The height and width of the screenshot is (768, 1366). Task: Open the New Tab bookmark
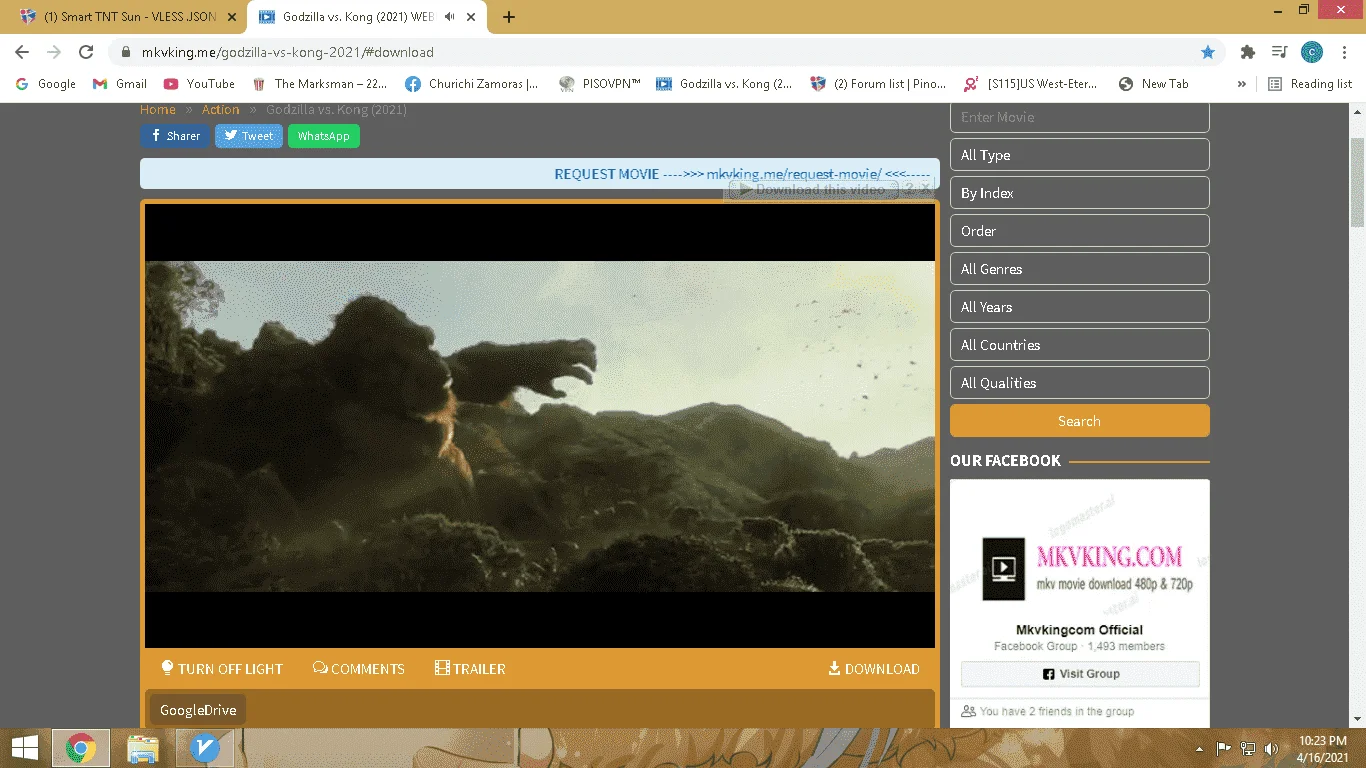point(1154,84)
